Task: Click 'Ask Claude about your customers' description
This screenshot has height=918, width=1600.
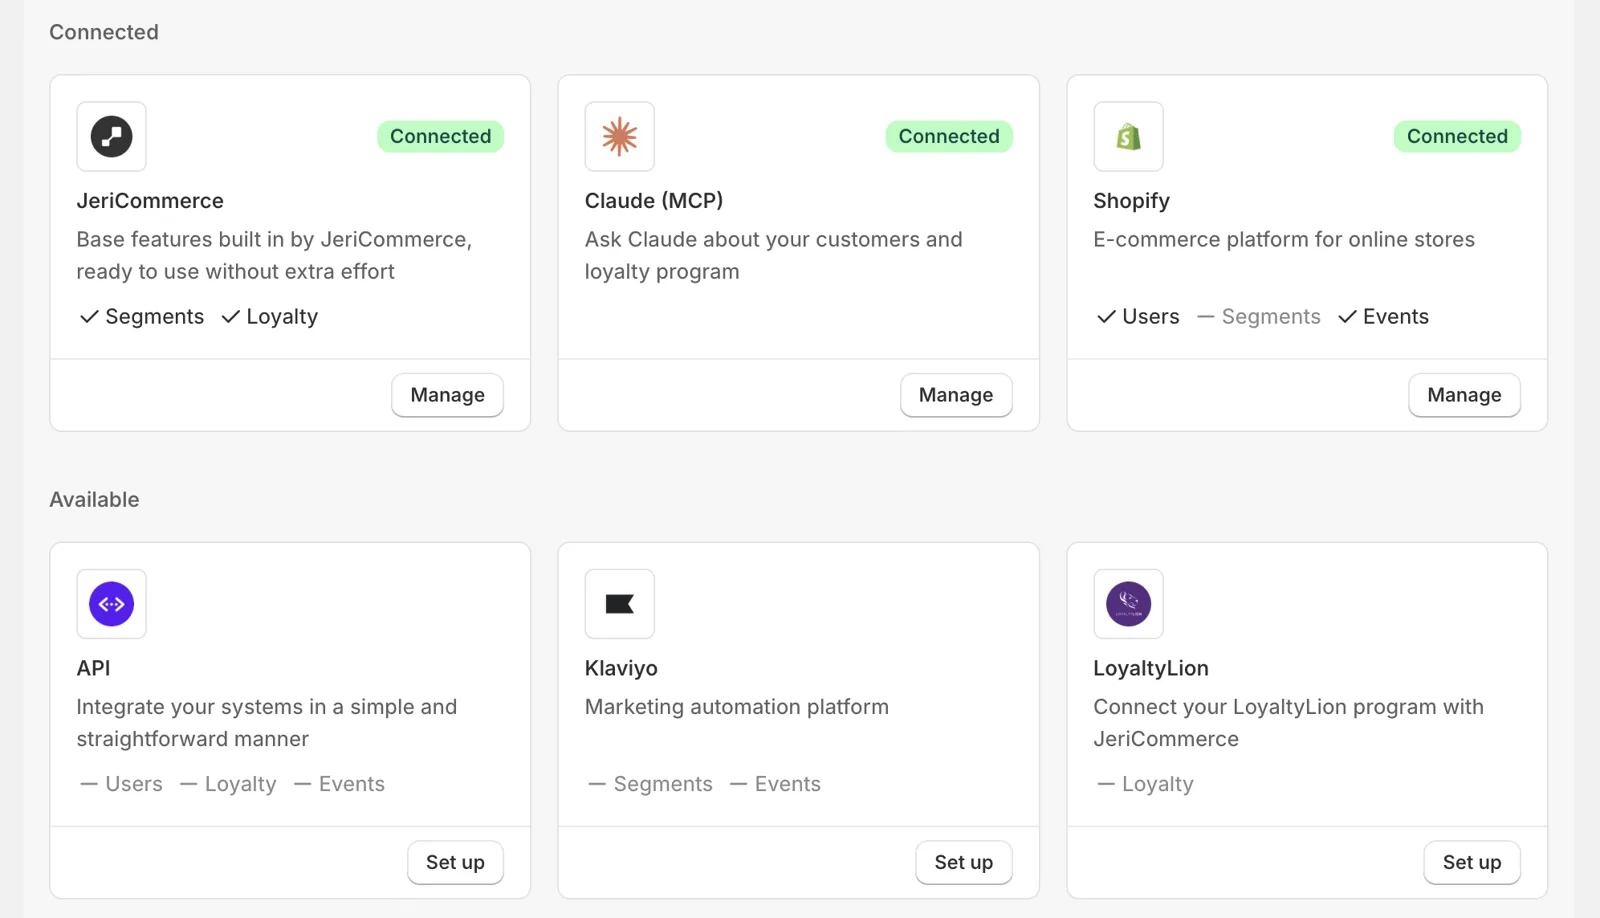Action: 773,255
